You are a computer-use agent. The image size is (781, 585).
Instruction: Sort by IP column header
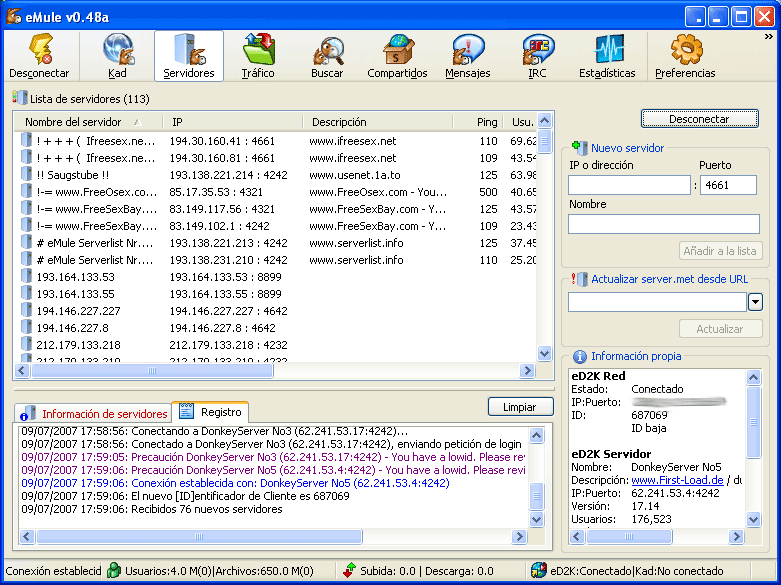(233, 122)
